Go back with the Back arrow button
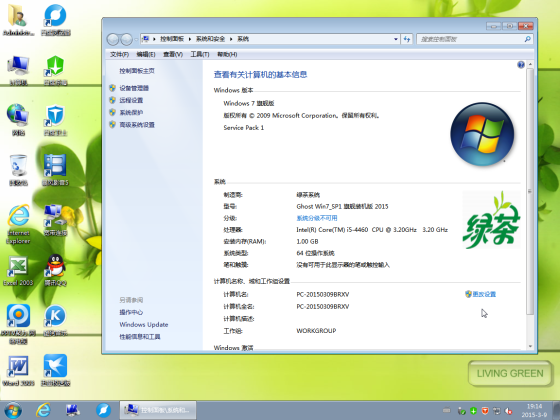 pos(113,39)
